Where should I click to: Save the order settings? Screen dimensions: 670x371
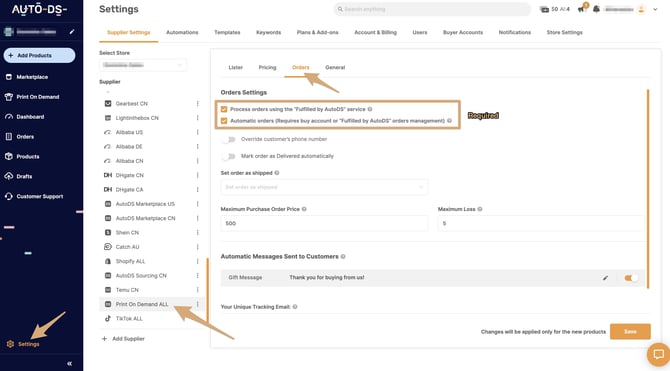630,332
